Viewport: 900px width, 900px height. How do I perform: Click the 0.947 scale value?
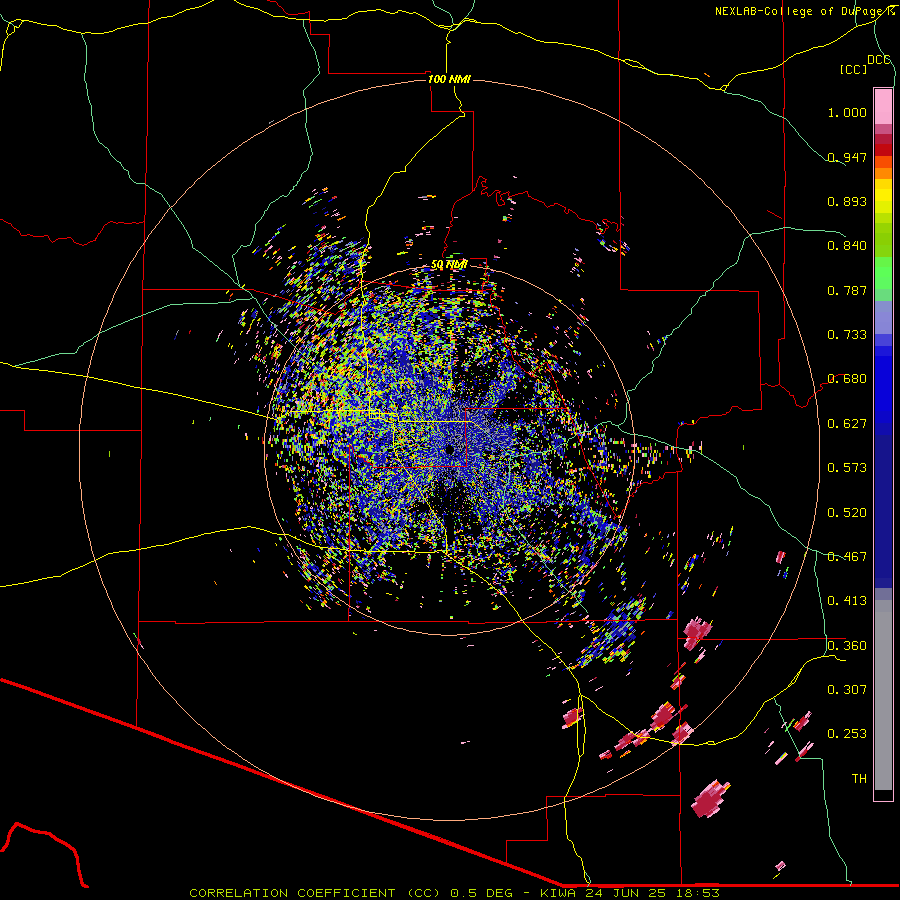point(847,157)
